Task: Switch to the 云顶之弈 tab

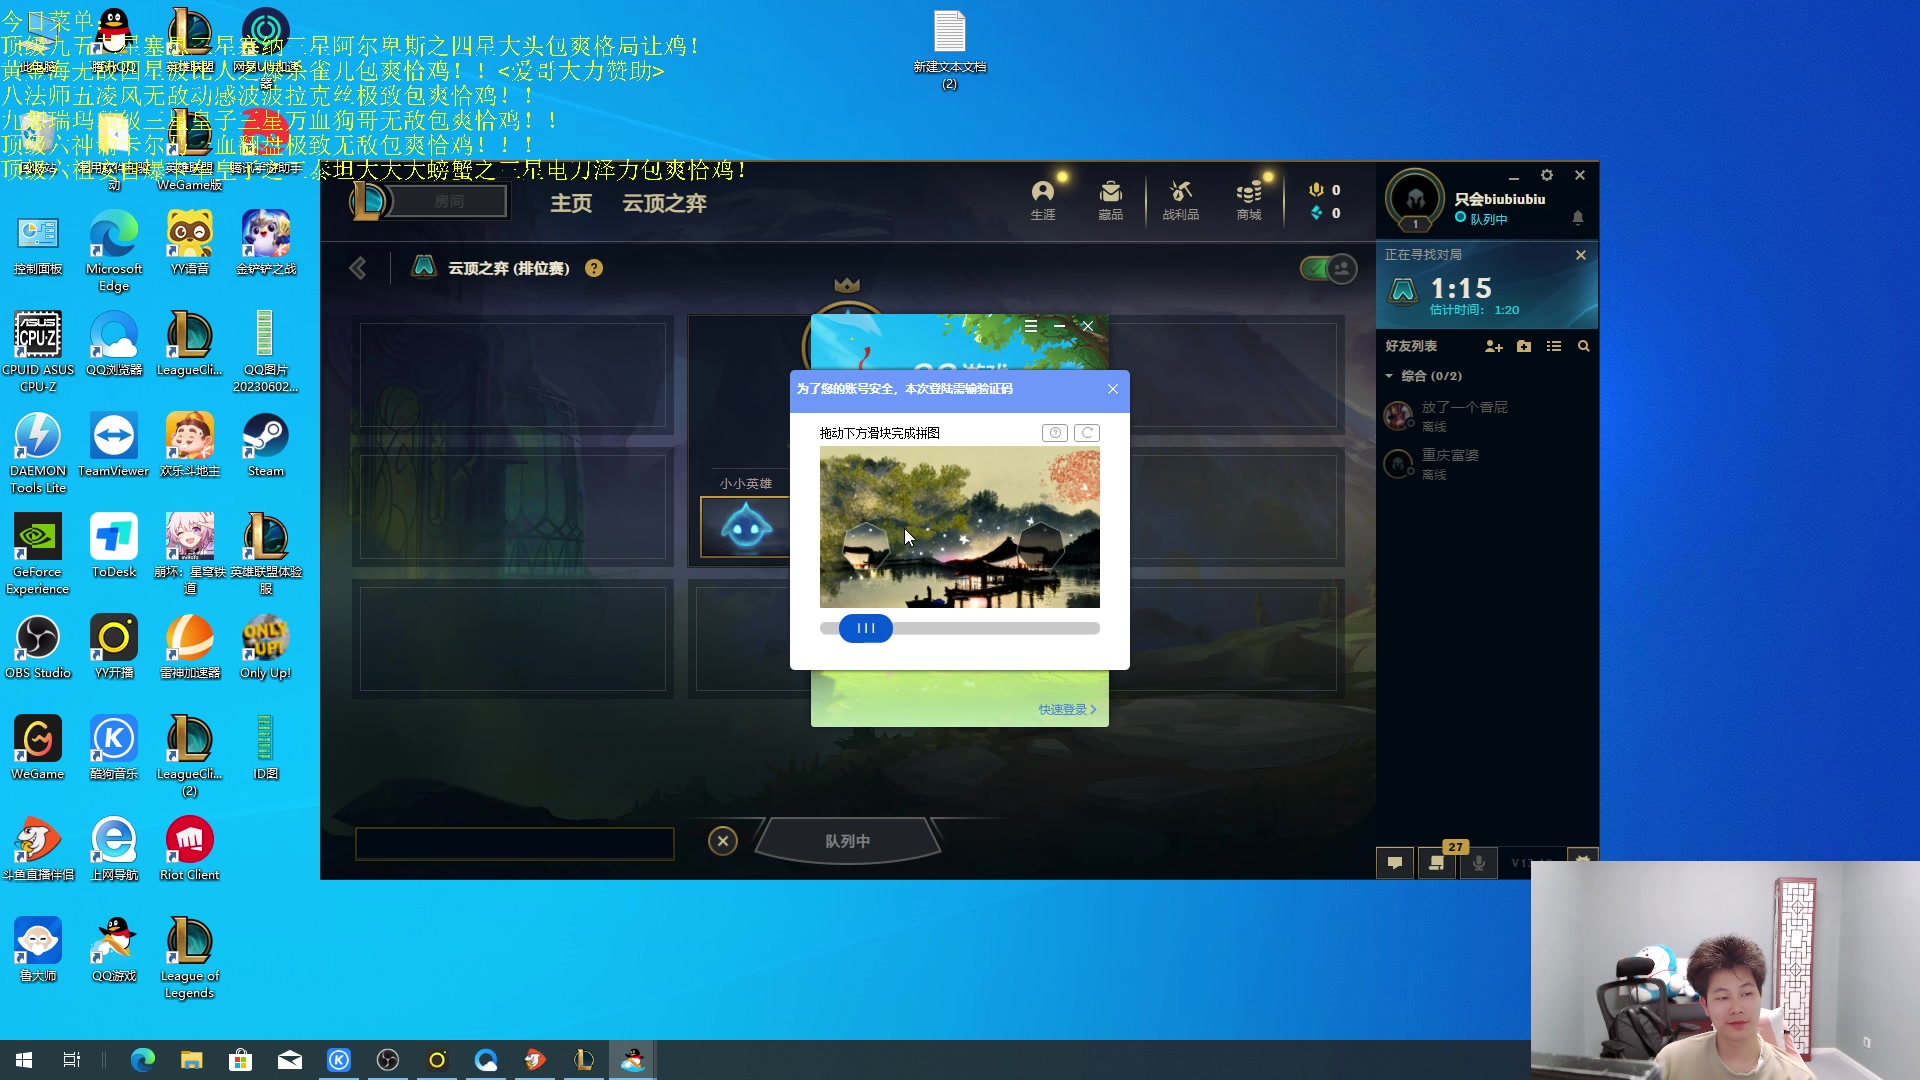Action: (x=664, y=203)
